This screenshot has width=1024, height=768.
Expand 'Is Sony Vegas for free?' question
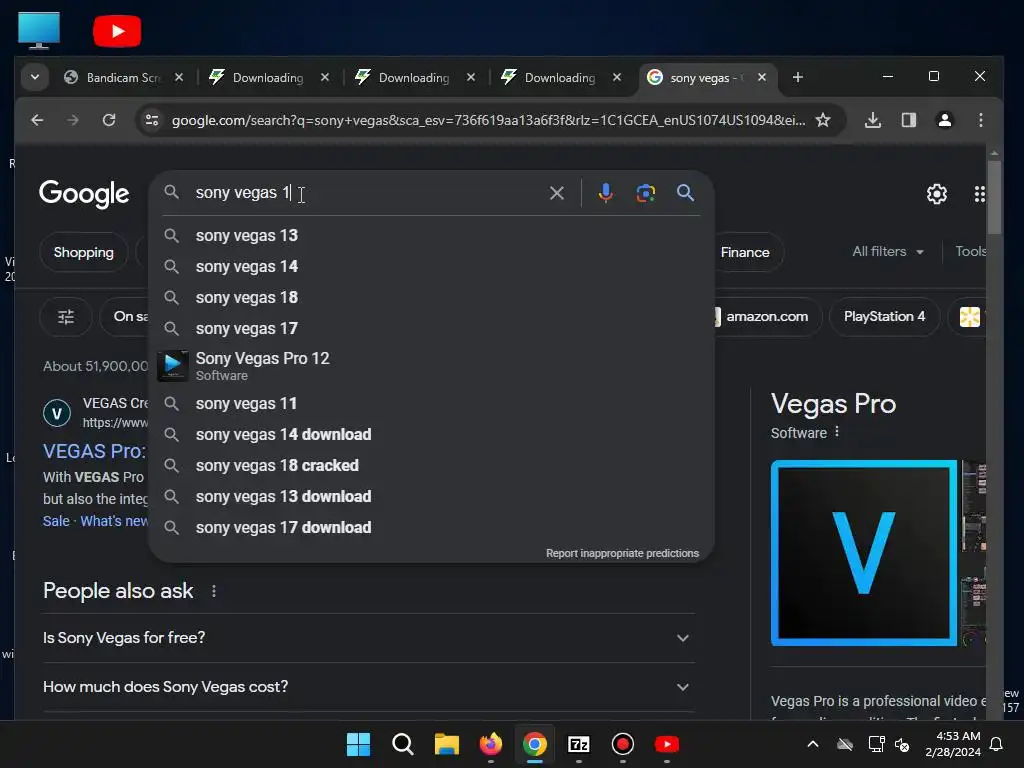coord(369,638)
